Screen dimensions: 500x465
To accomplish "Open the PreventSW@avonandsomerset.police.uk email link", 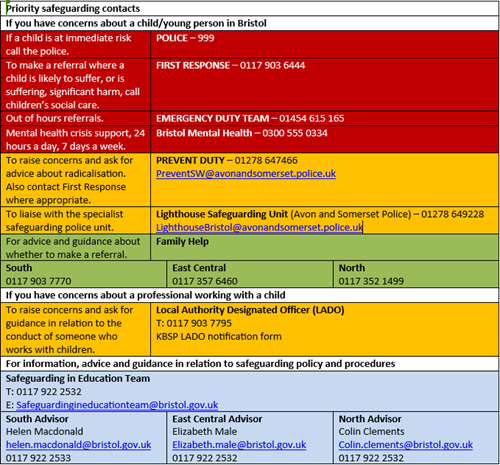I will (x=246, y=174).
